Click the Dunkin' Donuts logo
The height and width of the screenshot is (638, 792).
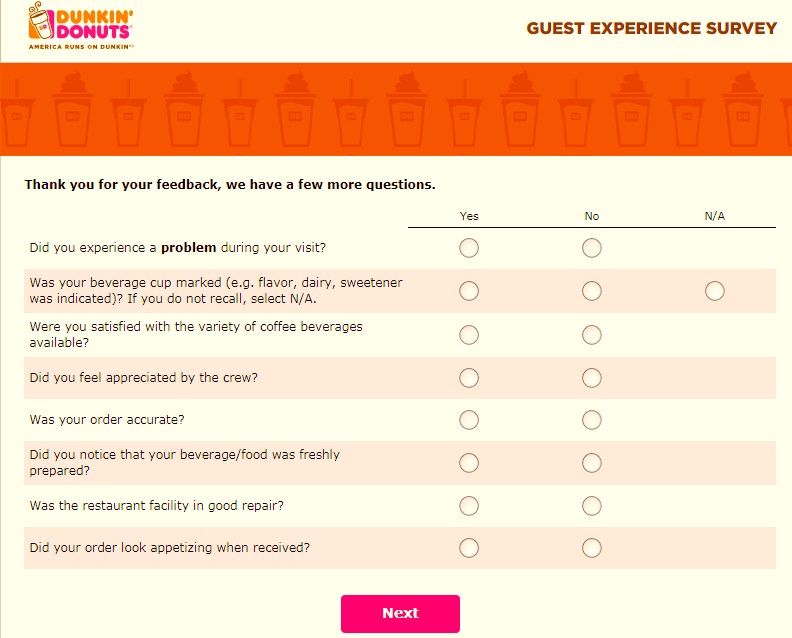coord(81,26)
